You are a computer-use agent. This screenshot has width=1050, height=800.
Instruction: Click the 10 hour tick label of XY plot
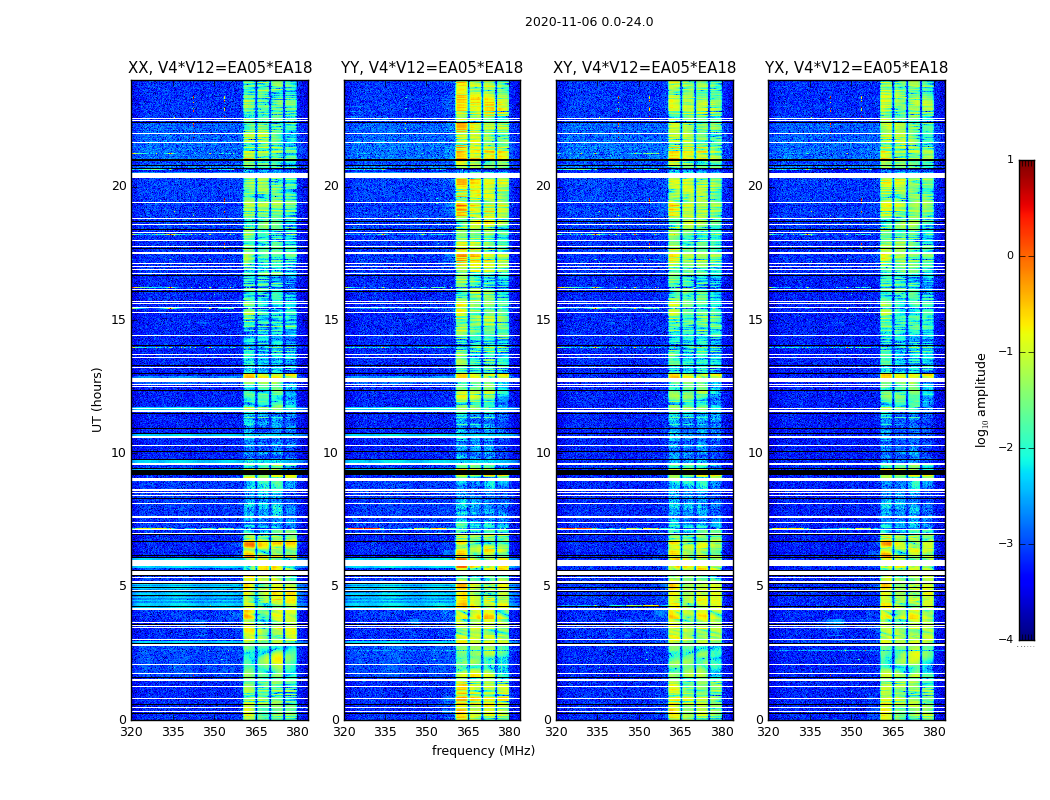(543, 453)
